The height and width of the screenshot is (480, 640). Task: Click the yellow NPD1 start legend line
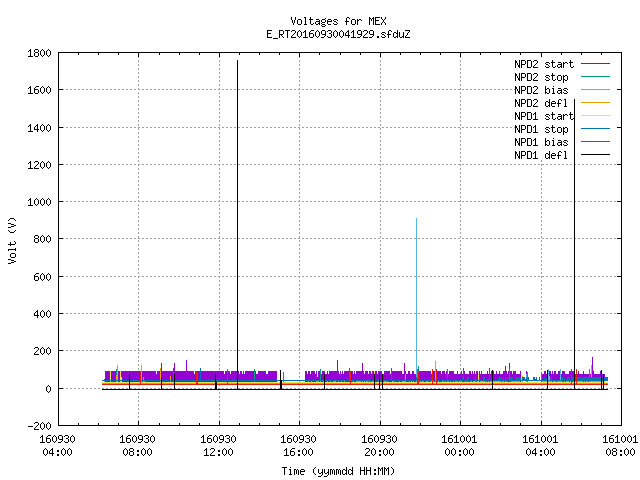coord(595,116)
